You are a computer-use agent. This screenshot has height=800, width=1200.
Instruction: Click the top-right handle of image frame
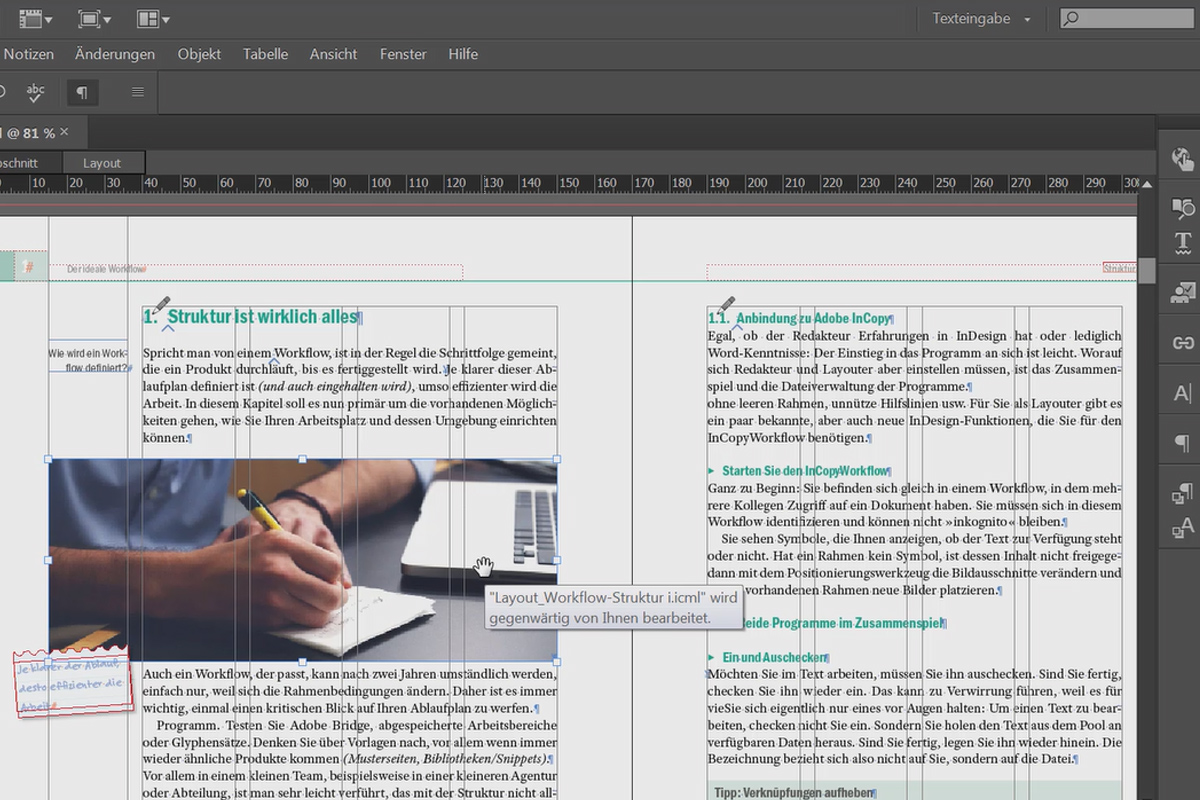click(x=557, y=459)
